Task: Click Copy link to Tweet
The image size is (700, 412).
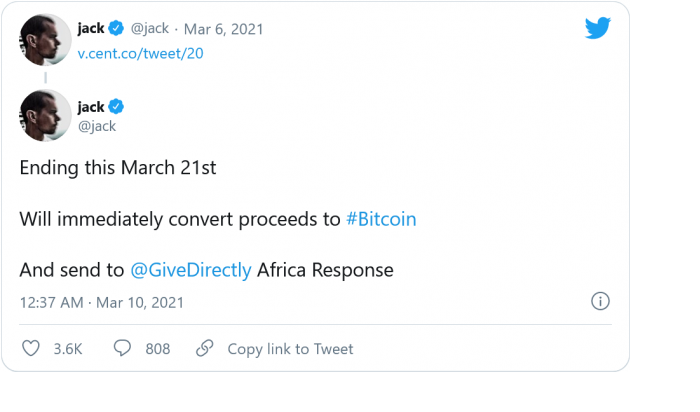Action: click(290, 349)
